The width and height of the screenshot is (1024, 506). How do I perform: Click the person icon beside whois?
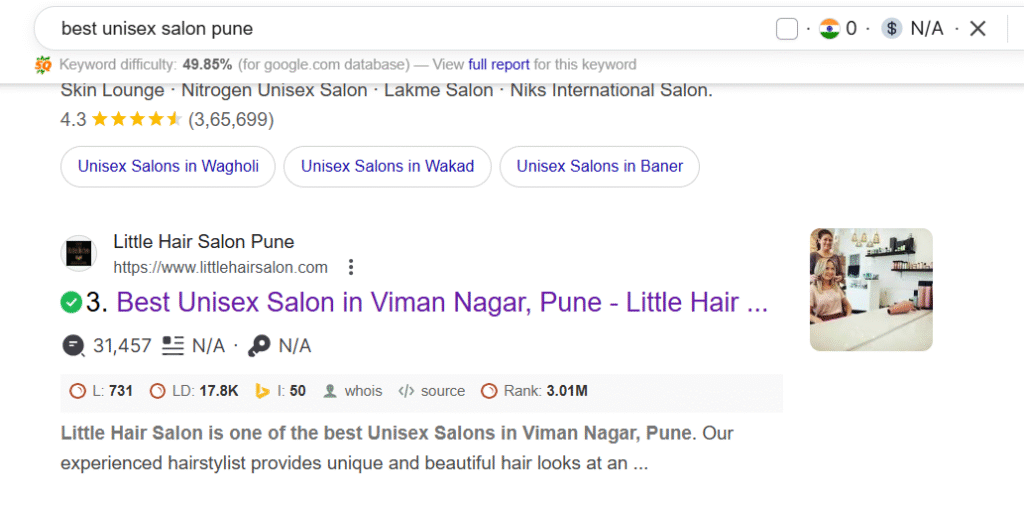(330, 391)
